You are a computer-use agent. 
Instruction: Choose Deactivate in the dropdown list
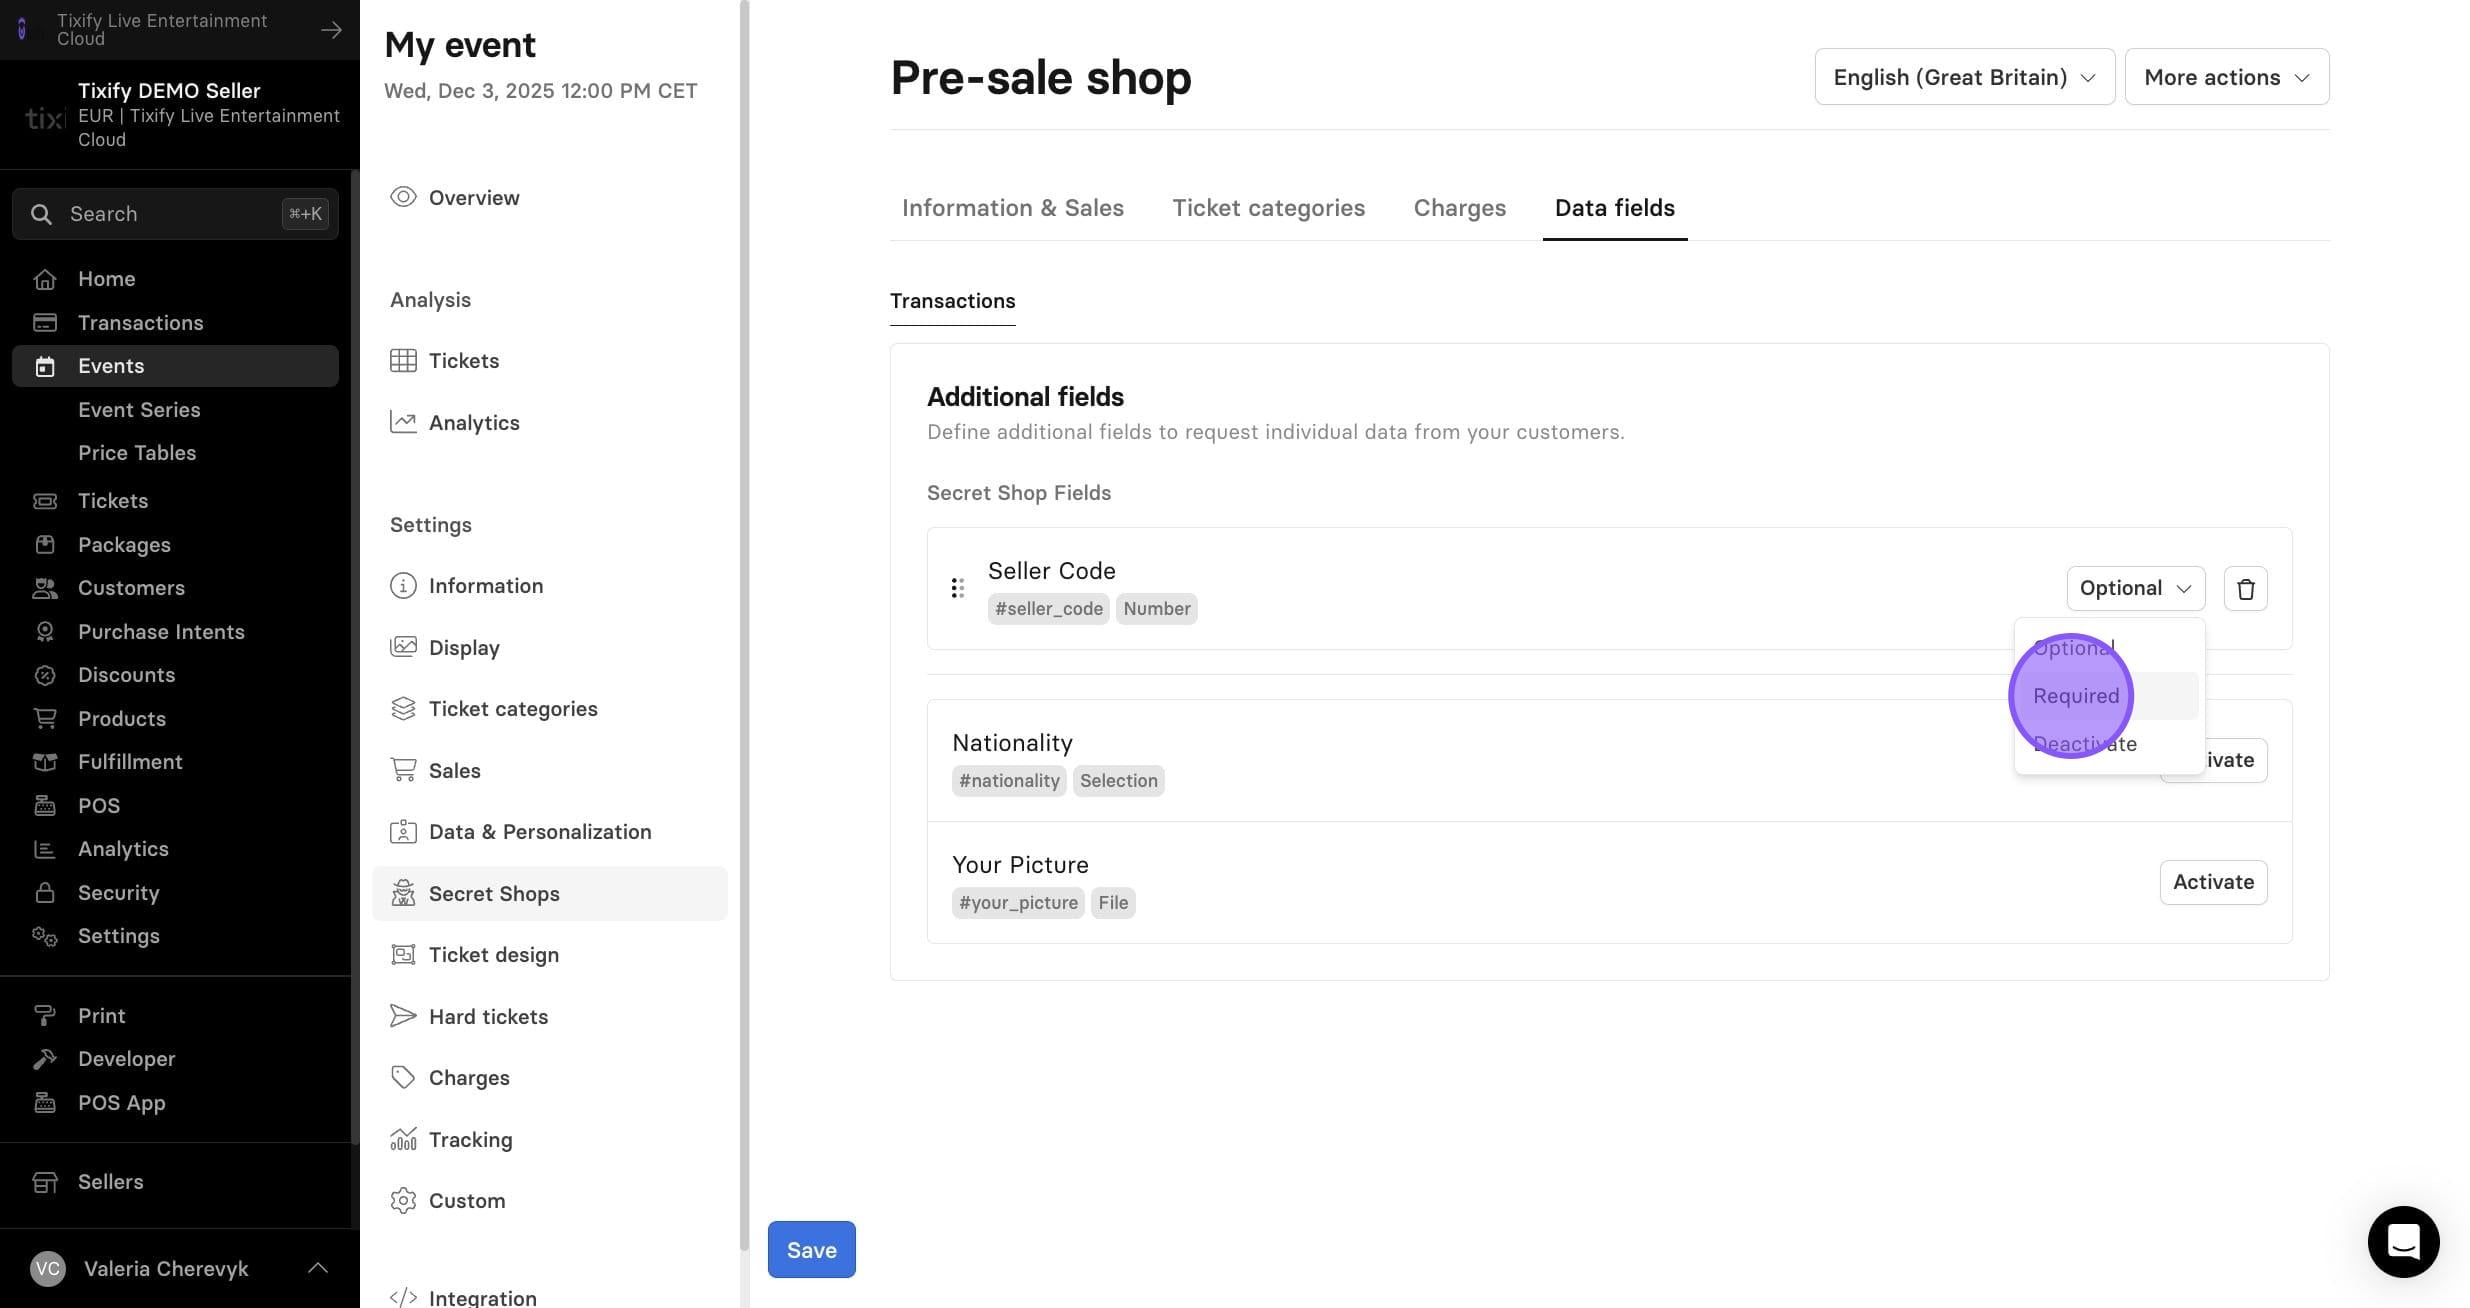point(2109,744)
